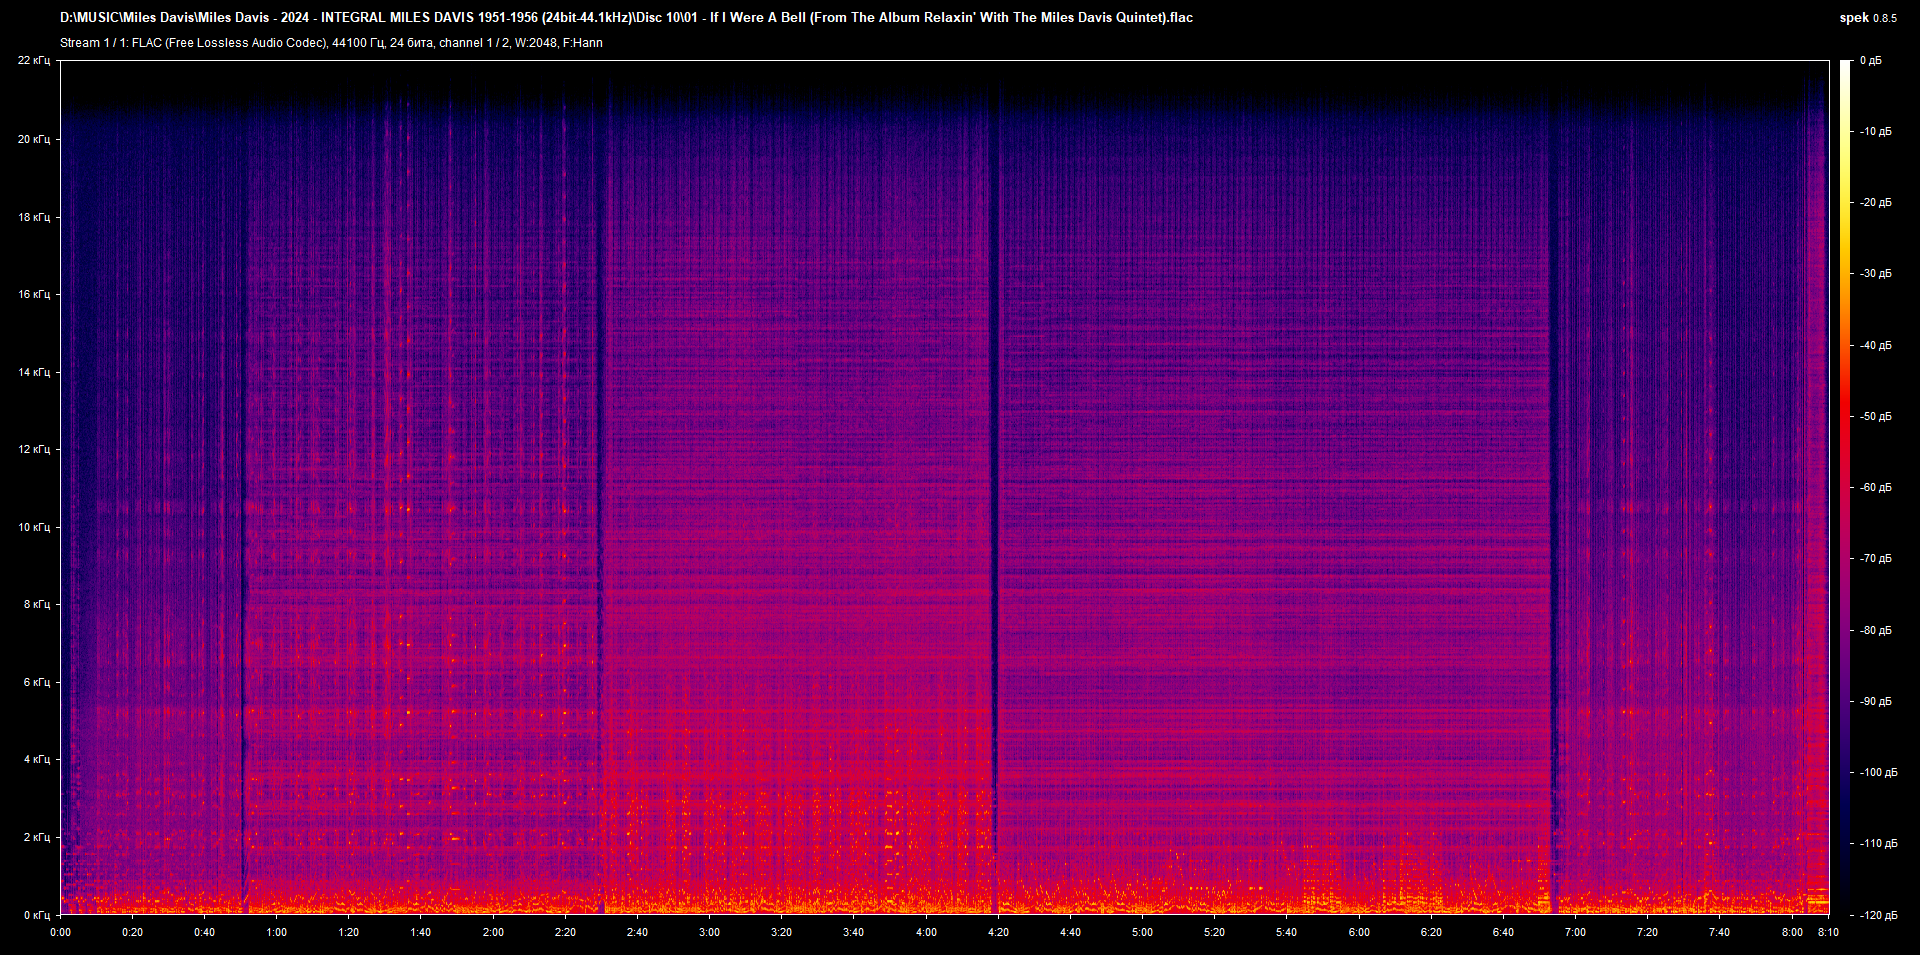1920x955 pixels.
Task: Click the '16 кГц' frequency axis label
Action: click(34, 294)
